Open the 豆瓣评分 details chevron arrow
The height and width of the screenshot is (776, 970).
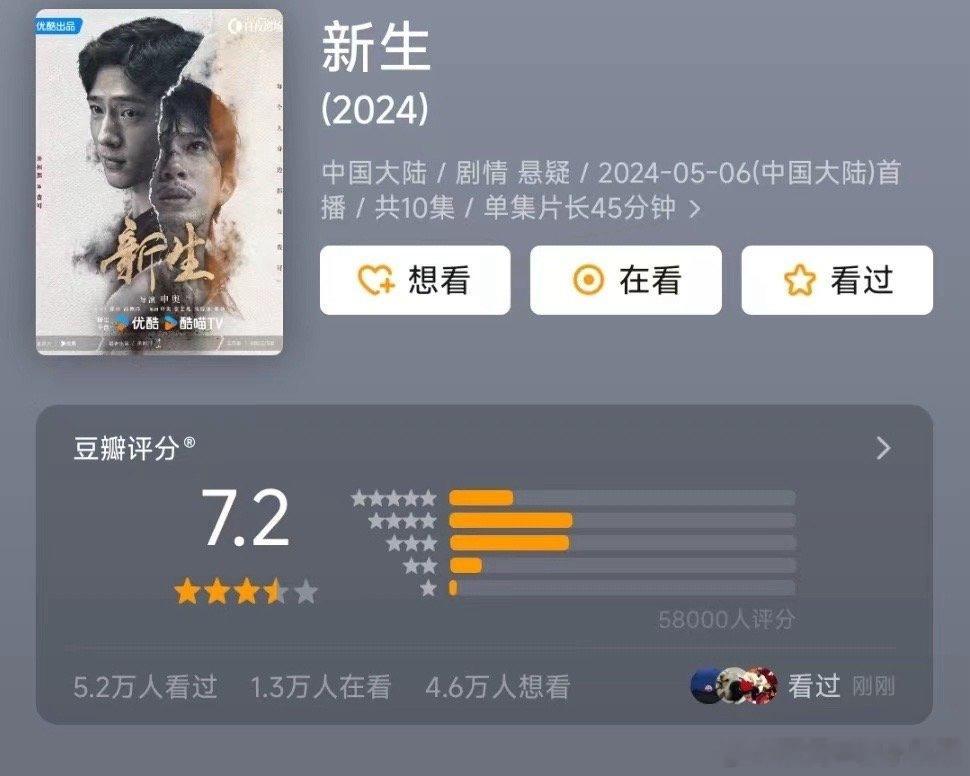coord(883,448)
